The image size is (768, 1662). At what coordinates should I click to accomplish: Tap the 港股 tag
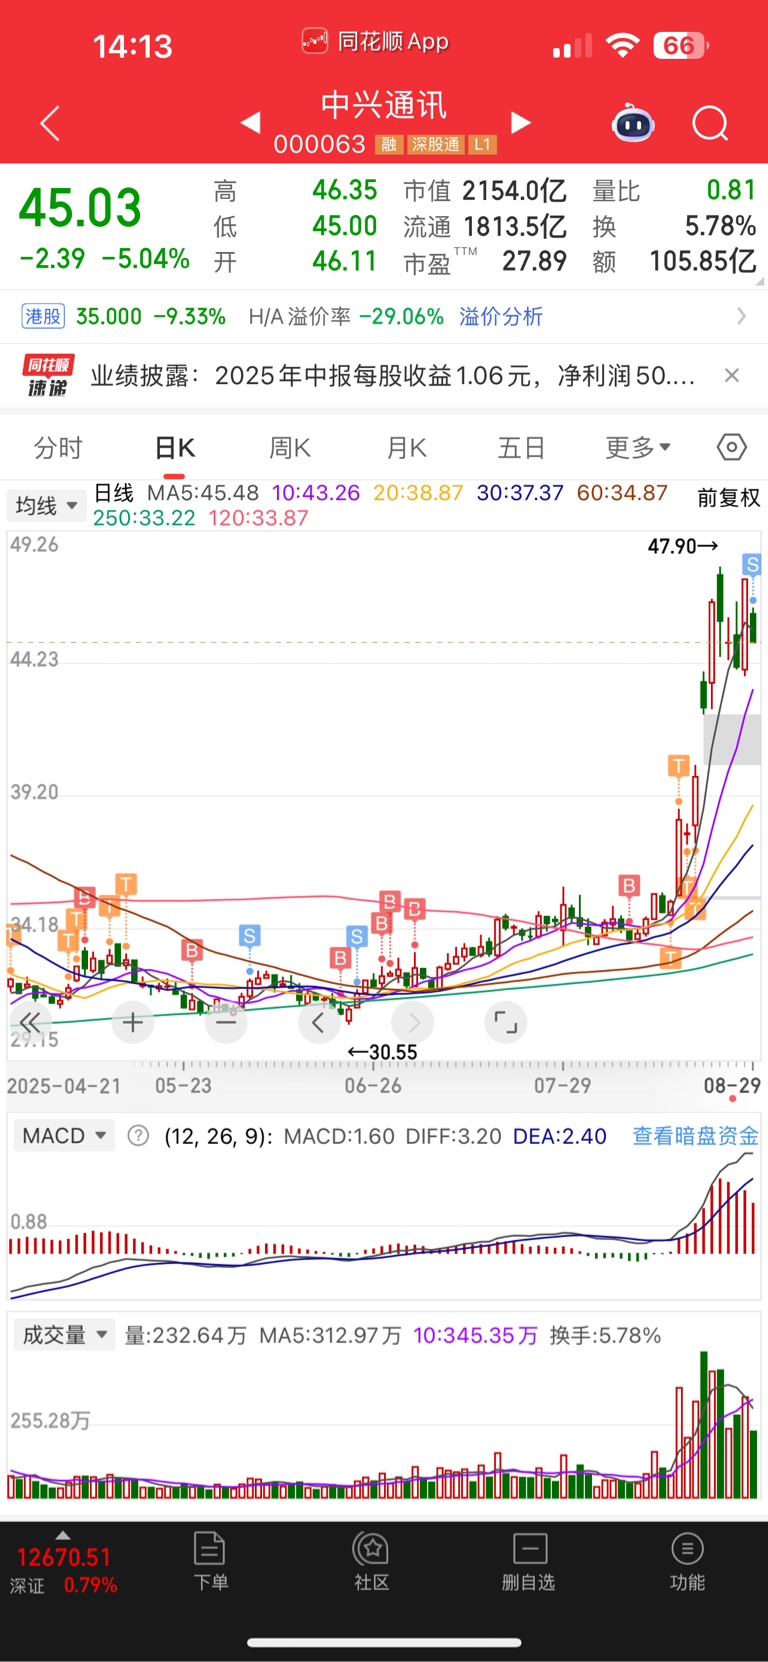pyautogui.click(x=43, y=316)
